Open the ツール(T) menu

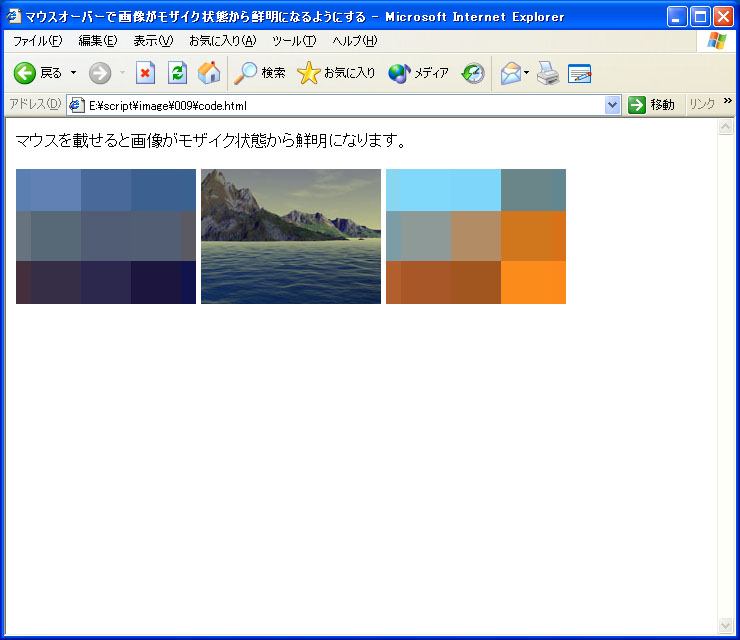(294, 41)
